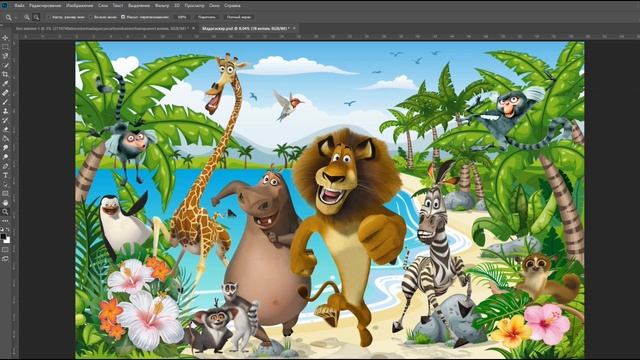The height and width of the screenshot is (360, 640).
Task: Toggle Quick Mask mode
Action: [x=5, y=250]
